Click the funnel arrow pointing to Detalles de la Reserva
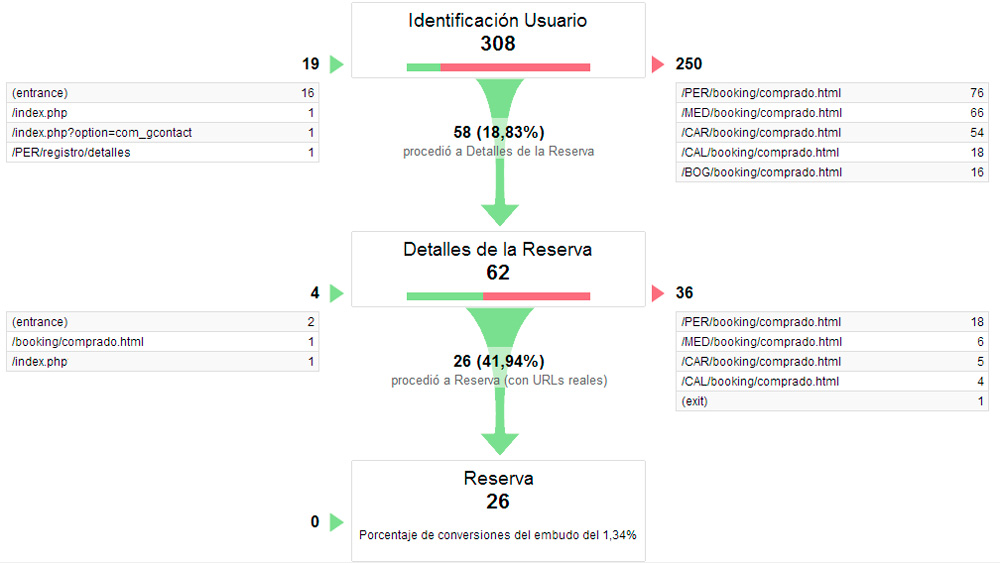The height and width of the screenshot is (563, 1000). (499, 212)
